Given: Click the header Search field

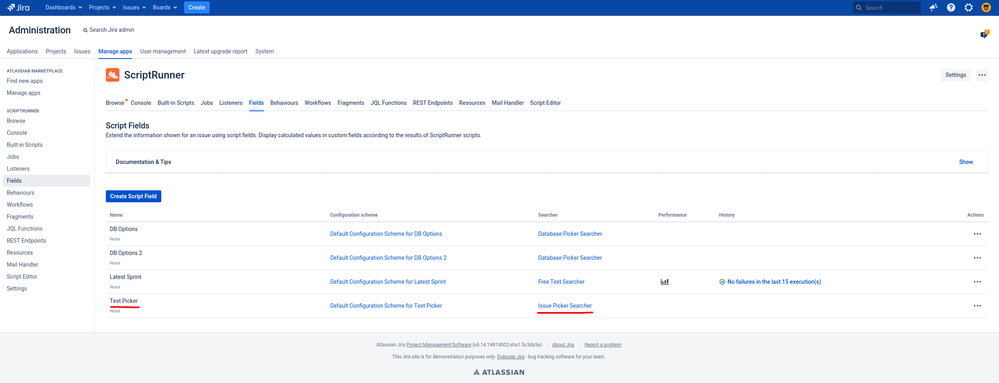Looking at the screenshot, I should point(887,8).
